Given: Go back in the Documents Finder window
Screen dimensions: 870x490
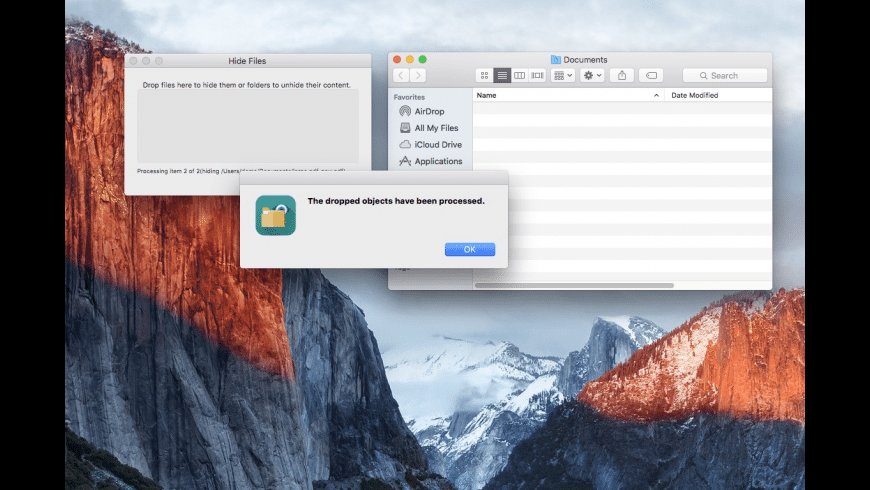Looking at the screenshot, I should (x=401, y=75).
